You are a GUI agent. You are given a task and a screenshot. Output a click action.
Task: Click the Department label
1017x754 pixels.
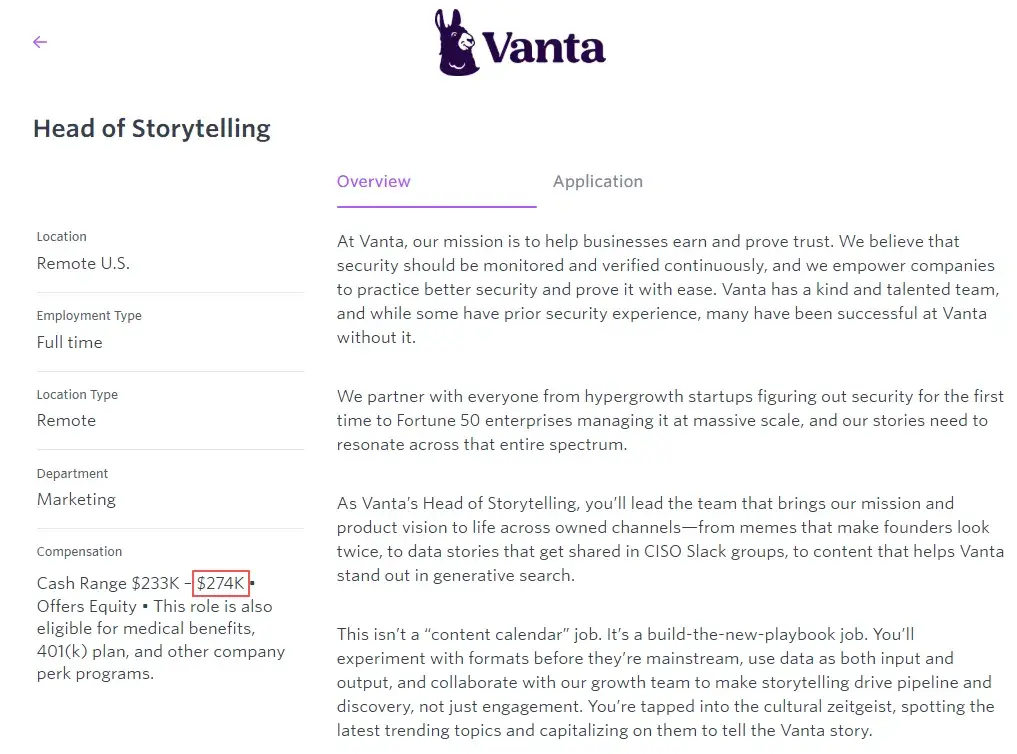pos(72,473)
